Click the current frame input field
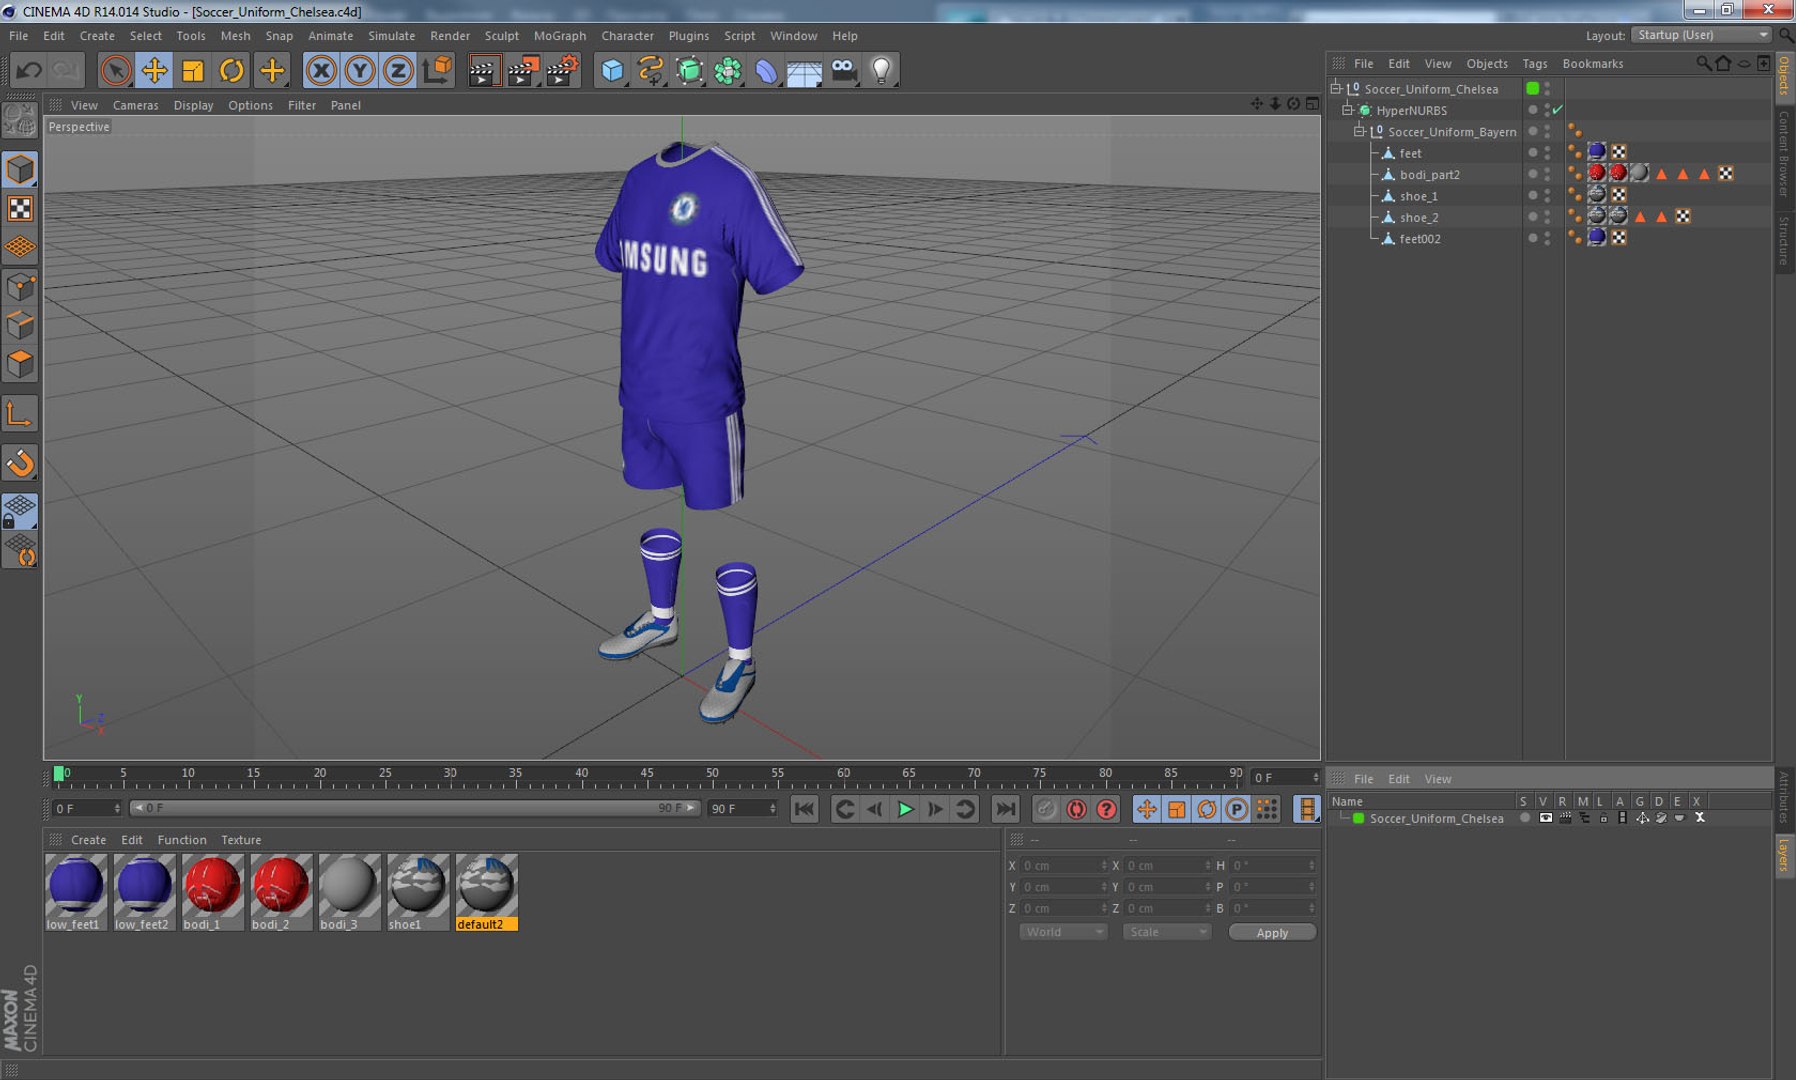The image size is (1796, 1080). click(1285, 777)
